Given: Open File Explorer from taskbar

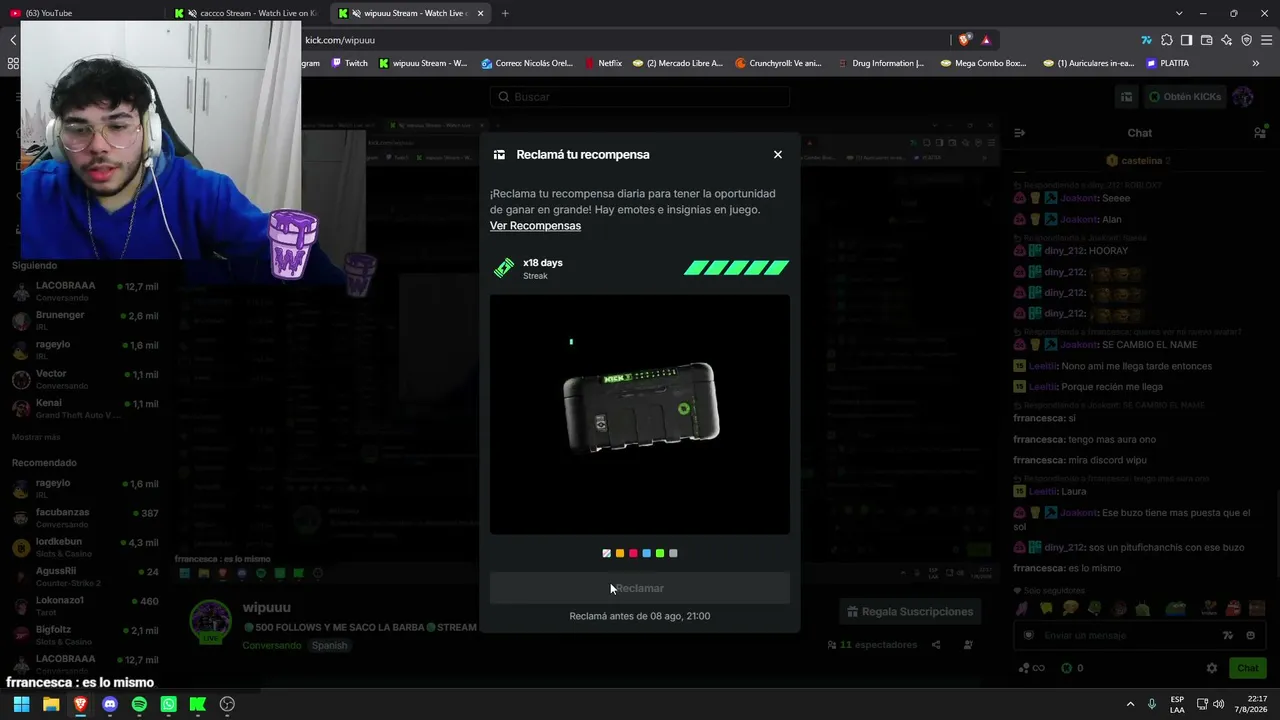Looking at the screenshot, I should (x=51, y=704).
